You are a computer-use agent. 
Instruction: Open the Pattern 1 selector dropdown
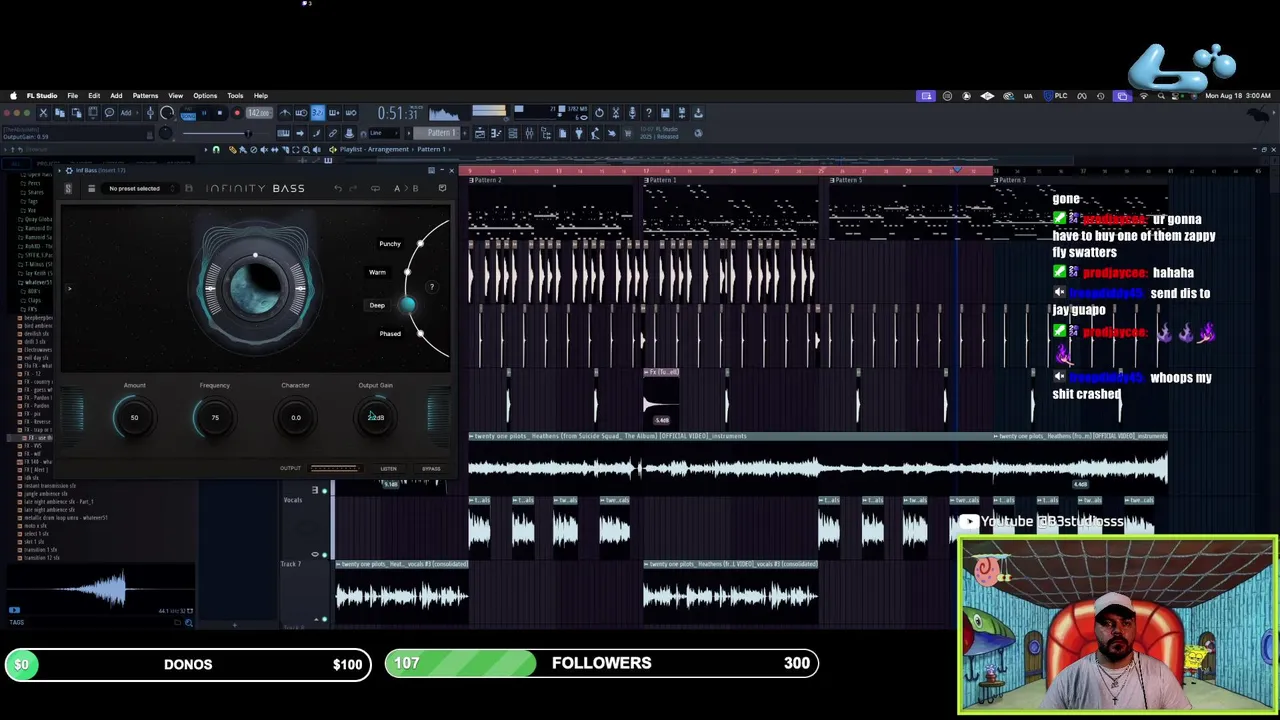tap(436, 133)
